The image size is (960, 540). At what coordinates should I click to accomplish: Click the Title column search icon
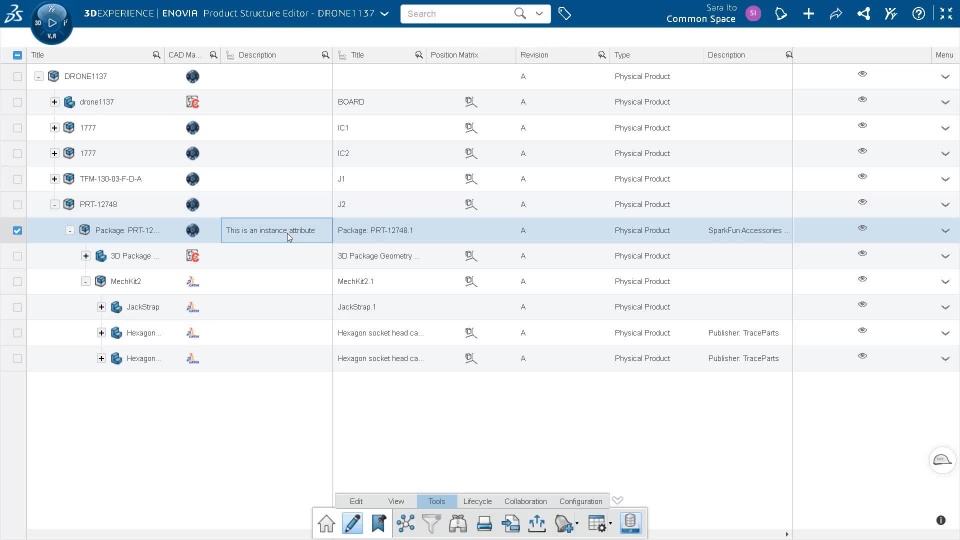[156, 55]
